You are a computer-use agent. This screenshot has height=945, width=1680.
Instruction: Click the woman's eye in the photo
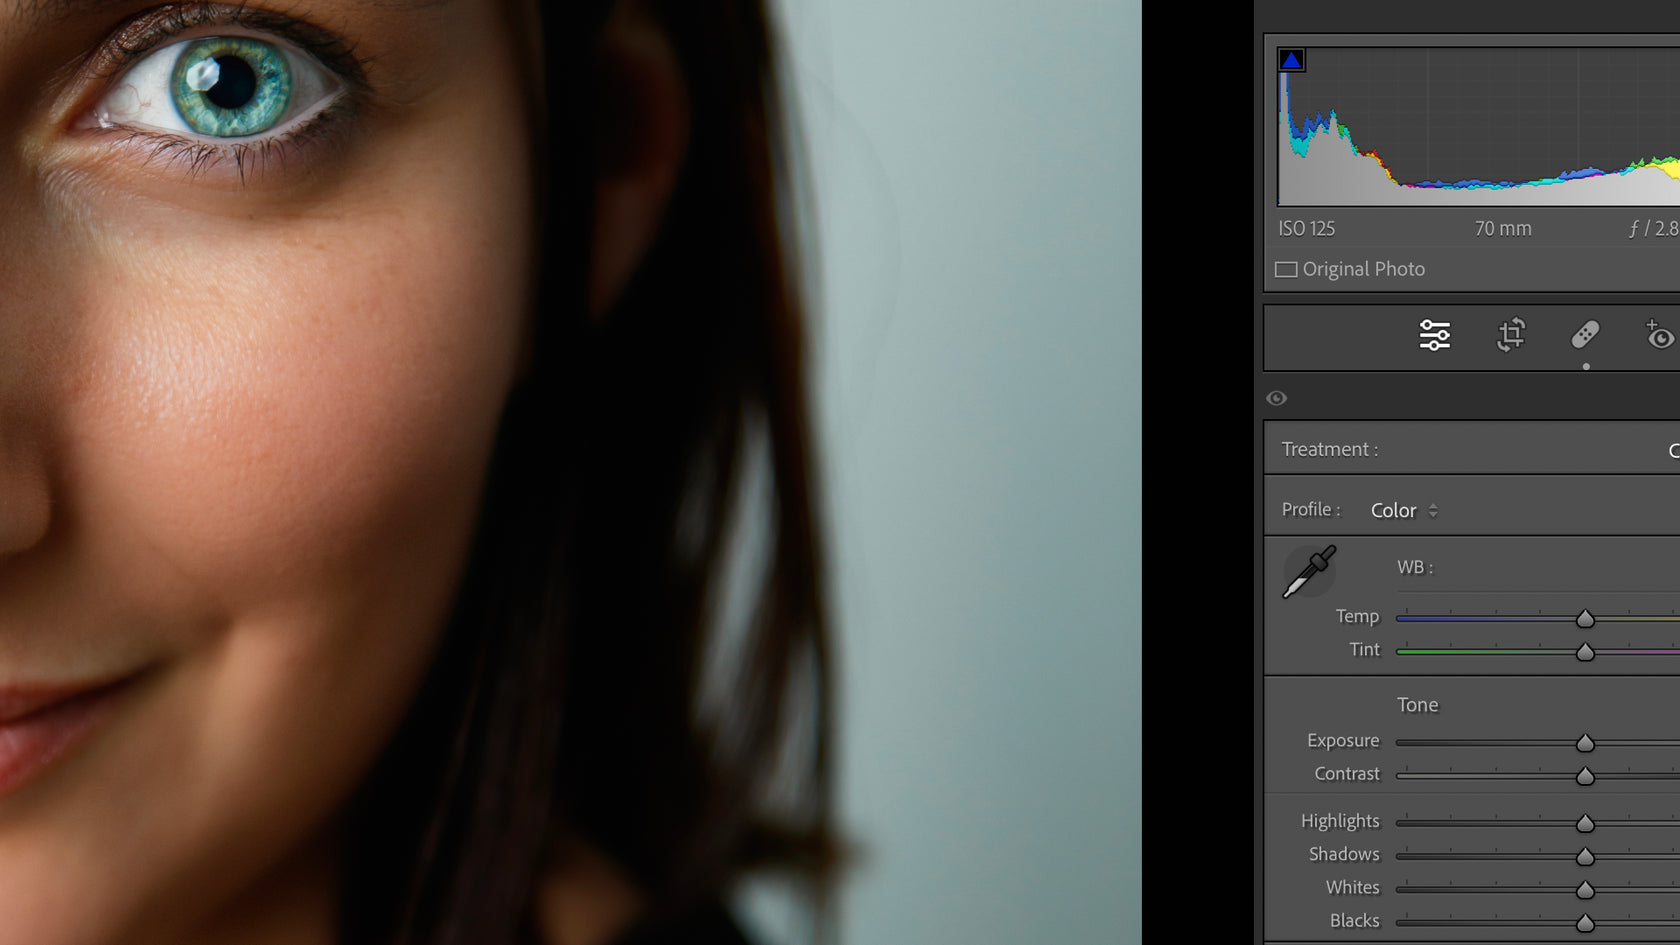click(226, 84)
